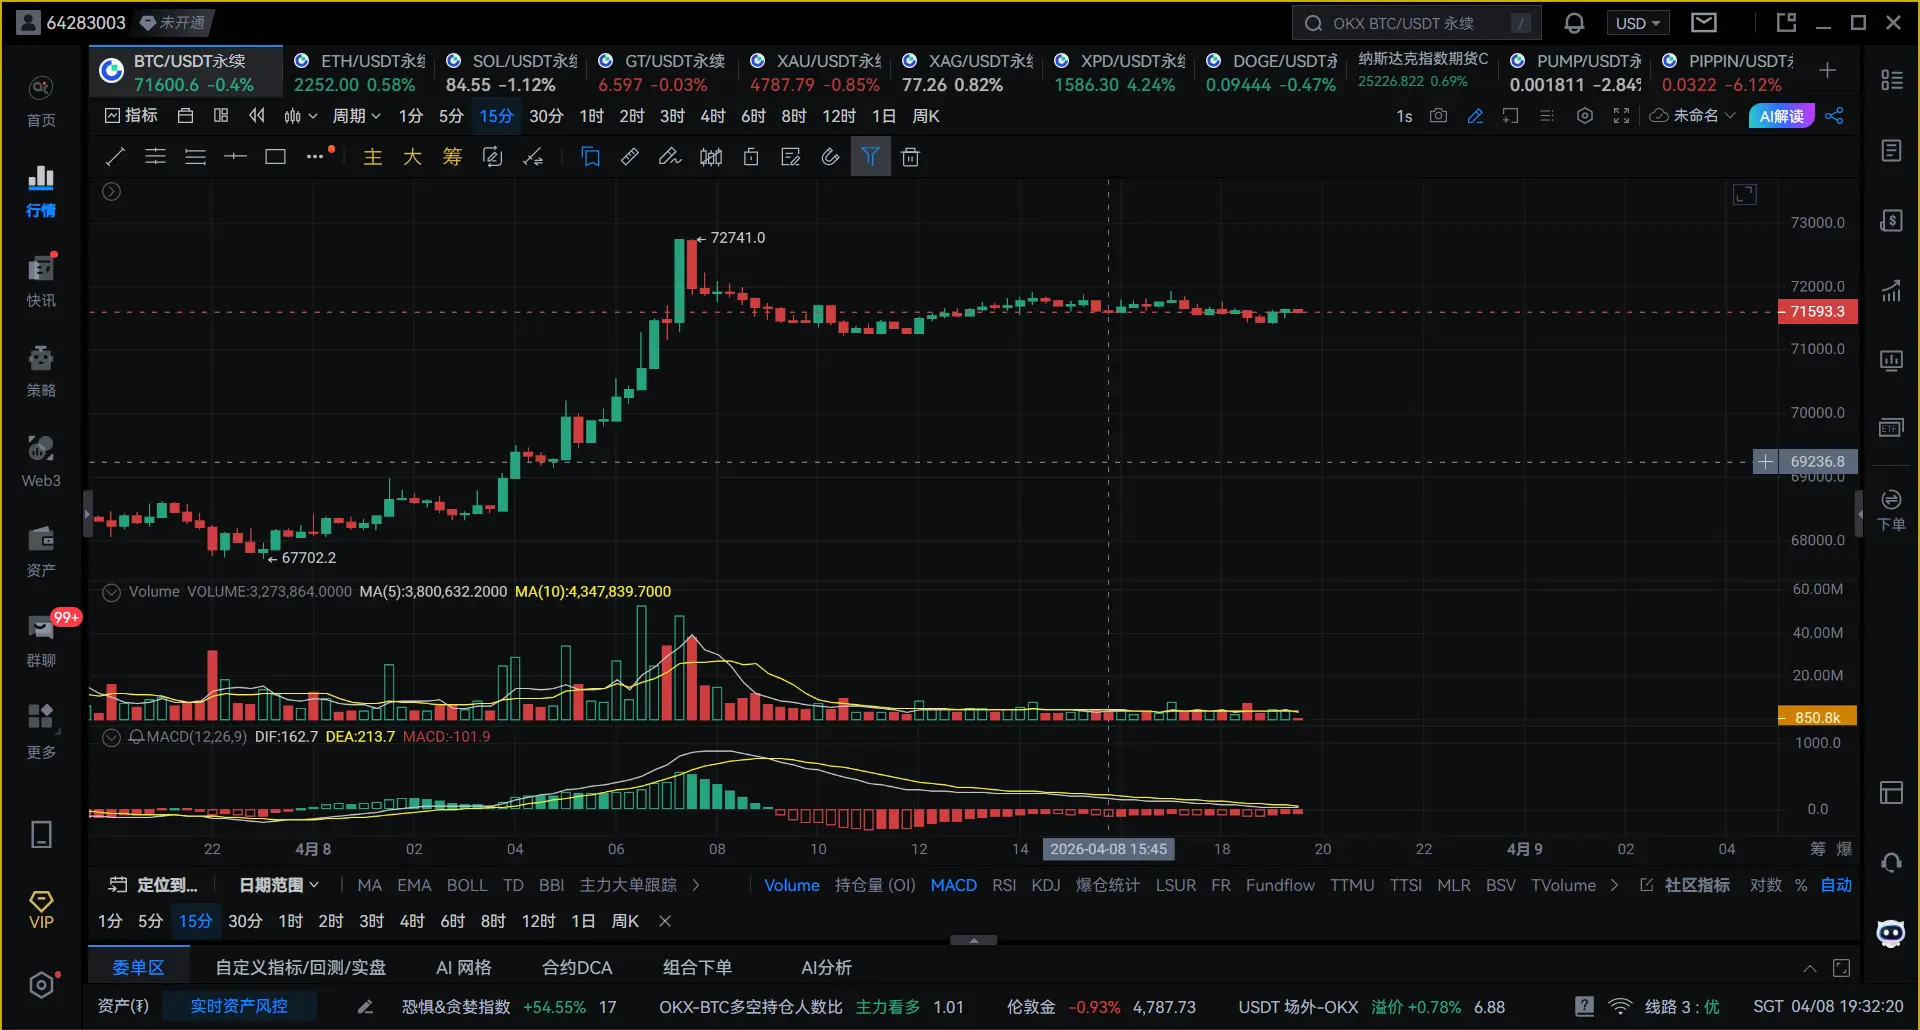Click the red 71593.3 price label

1817,312
